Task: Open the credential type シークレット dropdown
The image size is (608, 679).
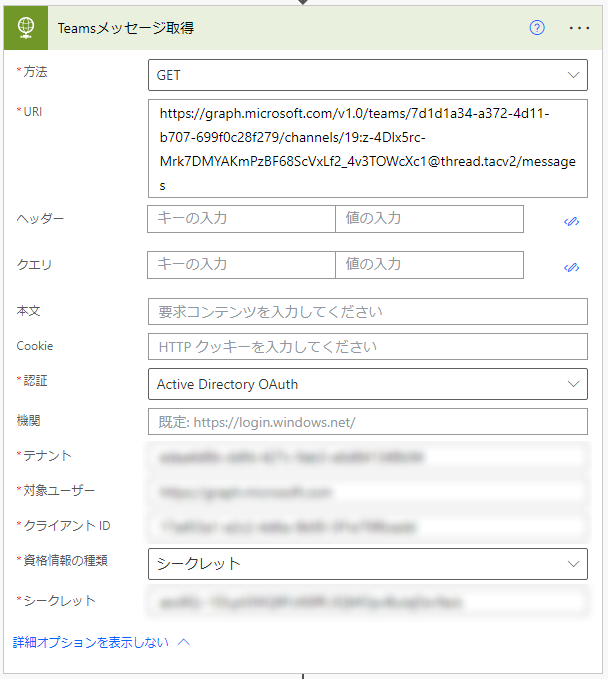Action: click(368, 564)
